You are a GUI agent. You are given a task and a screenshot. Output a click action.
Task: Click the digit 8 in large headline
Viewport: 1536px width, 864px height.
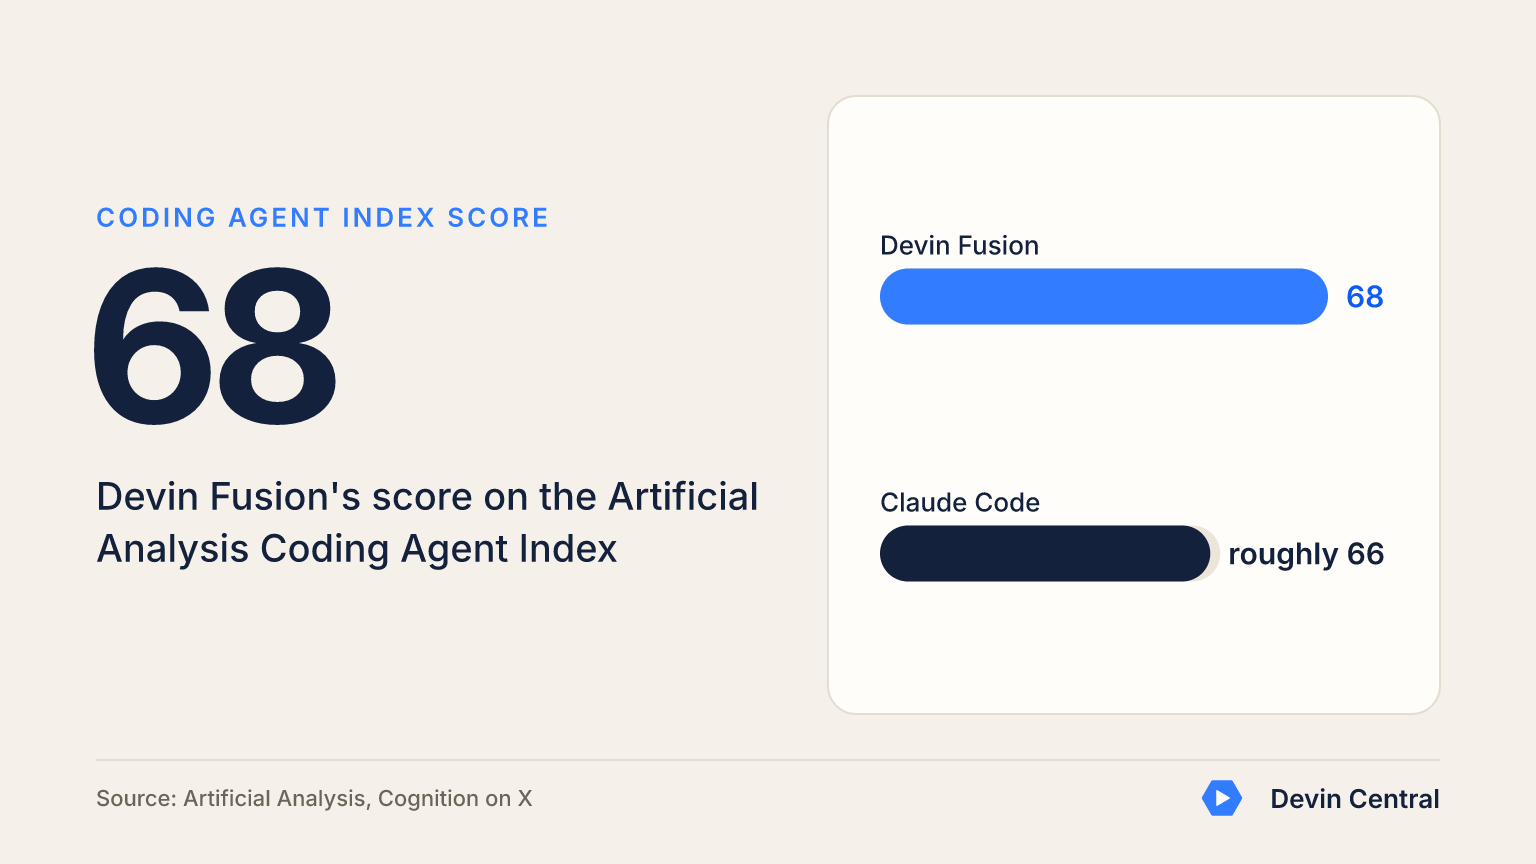[x=278, y=346]
